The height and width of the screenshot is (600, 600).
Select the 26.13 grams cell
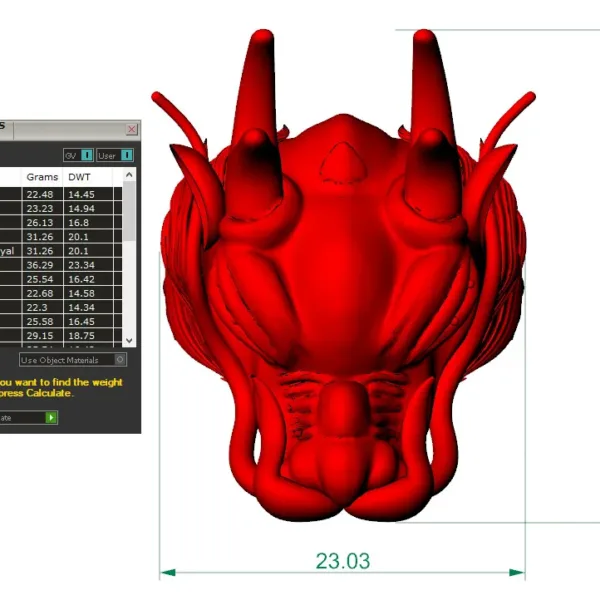click(42, 223)
